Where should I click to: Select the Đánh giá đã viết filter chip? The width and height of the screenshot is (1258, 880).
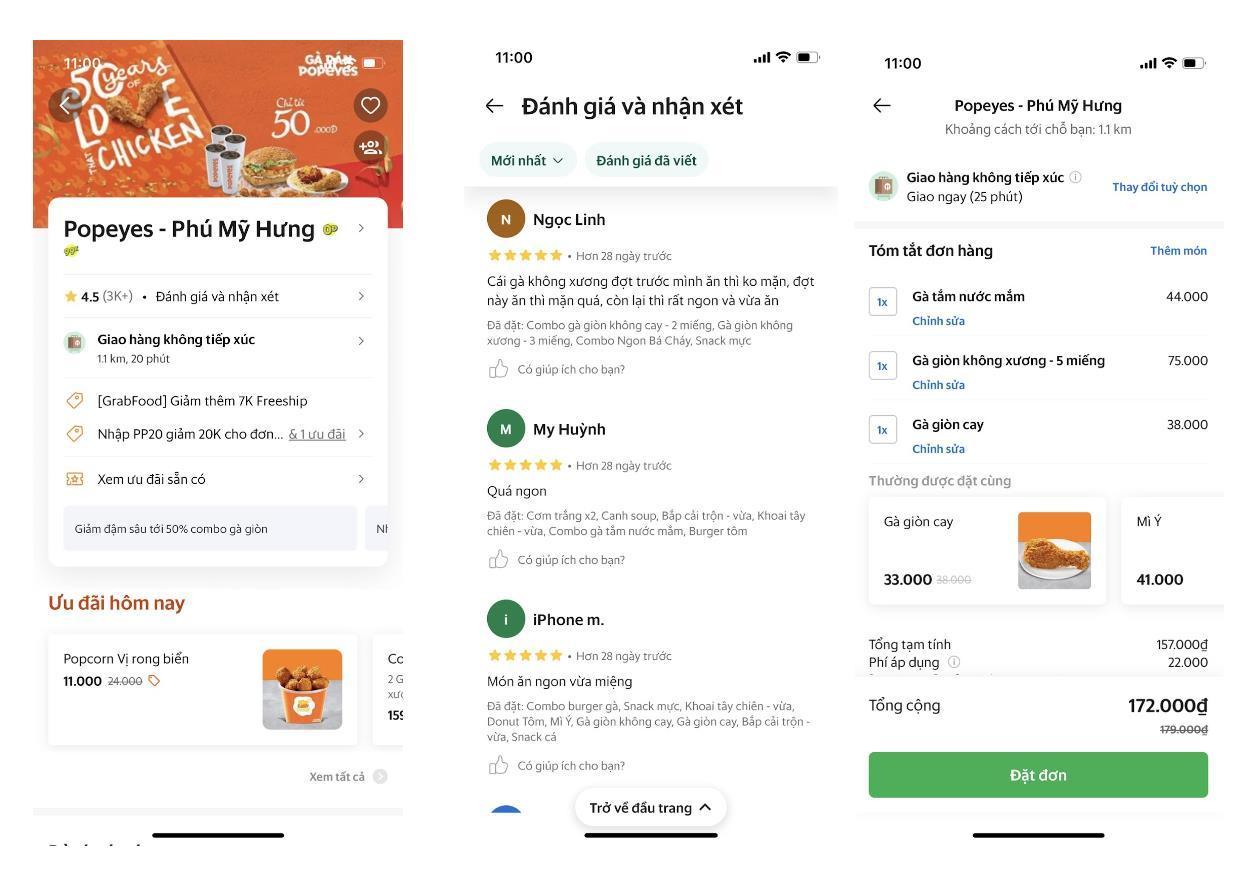(646, 160)
